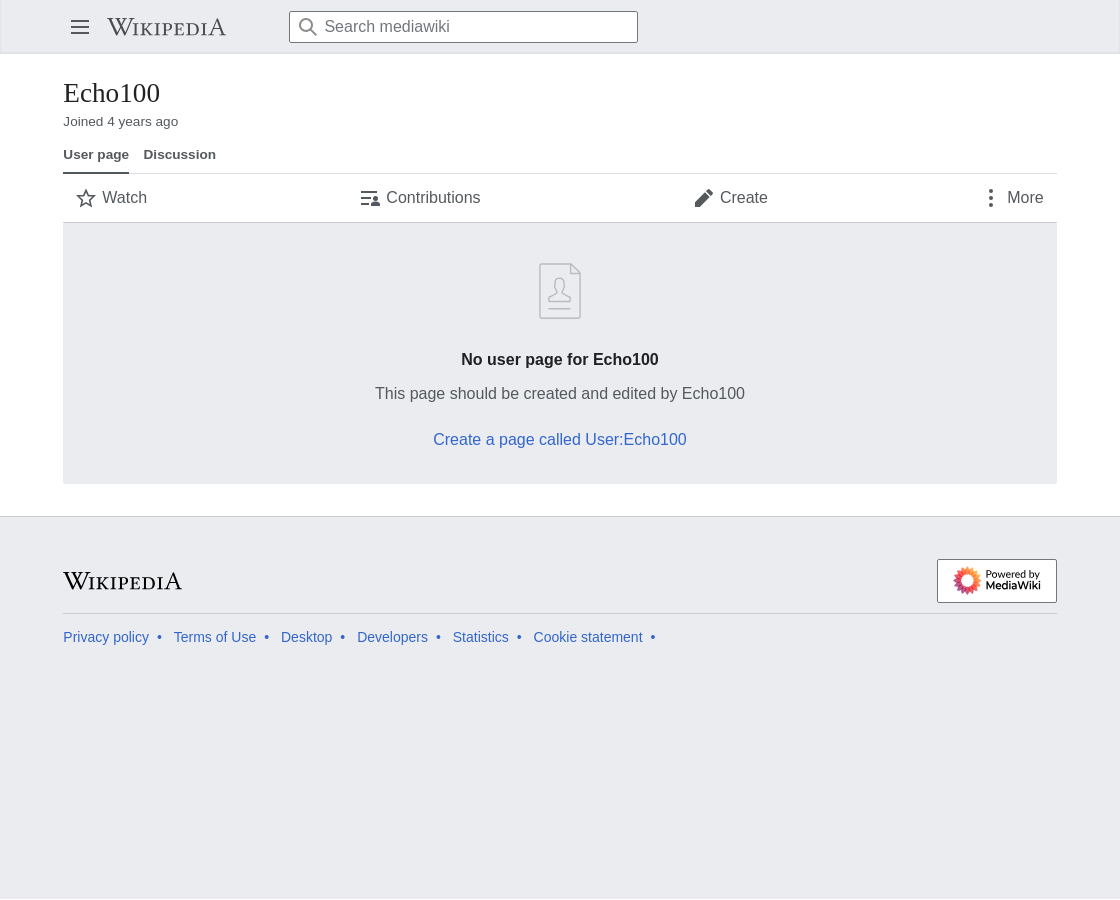Click the user page placeholder document icon
1120x900 pixels.
tap(560, 291)
